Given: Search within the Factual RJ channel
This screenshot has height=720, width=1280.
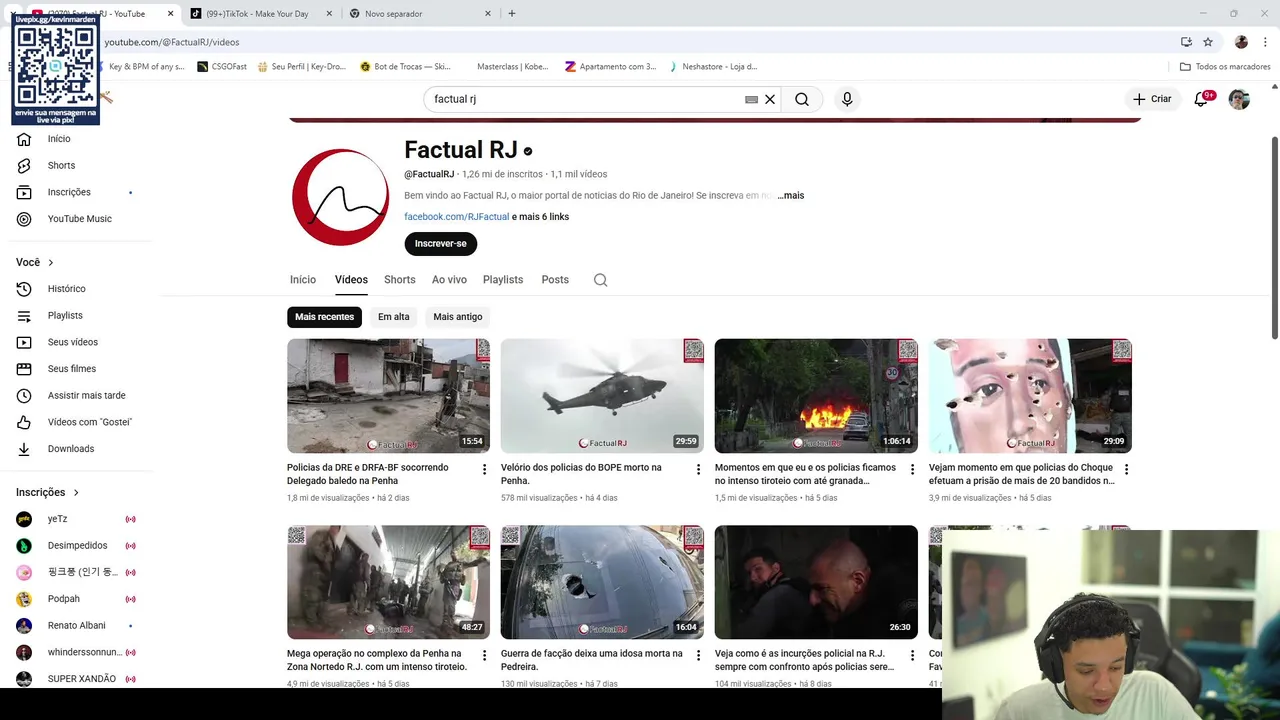Looking at the screenshot, I should pos(600,280).
